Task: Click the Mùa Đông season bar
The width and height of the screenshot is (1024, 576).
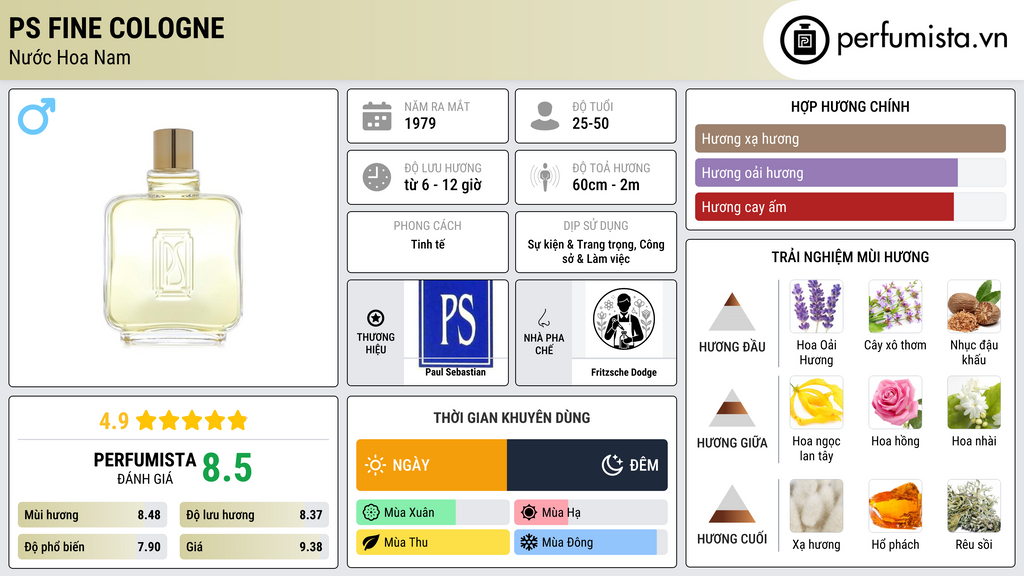Action: [591, 542]
